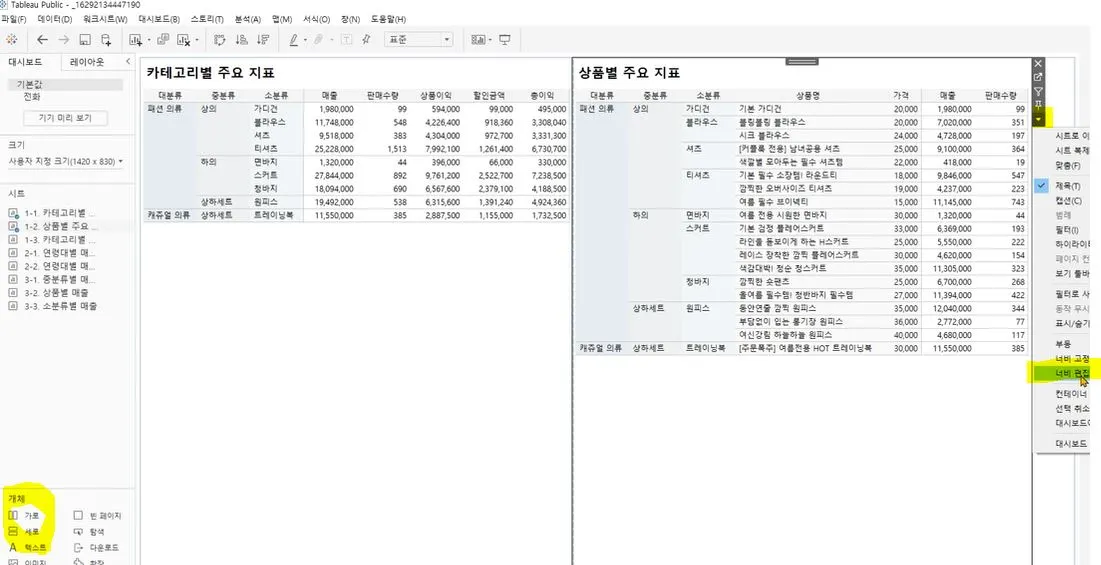
Task: Open the 표준 fit dropdown
Action: [418, 39]
